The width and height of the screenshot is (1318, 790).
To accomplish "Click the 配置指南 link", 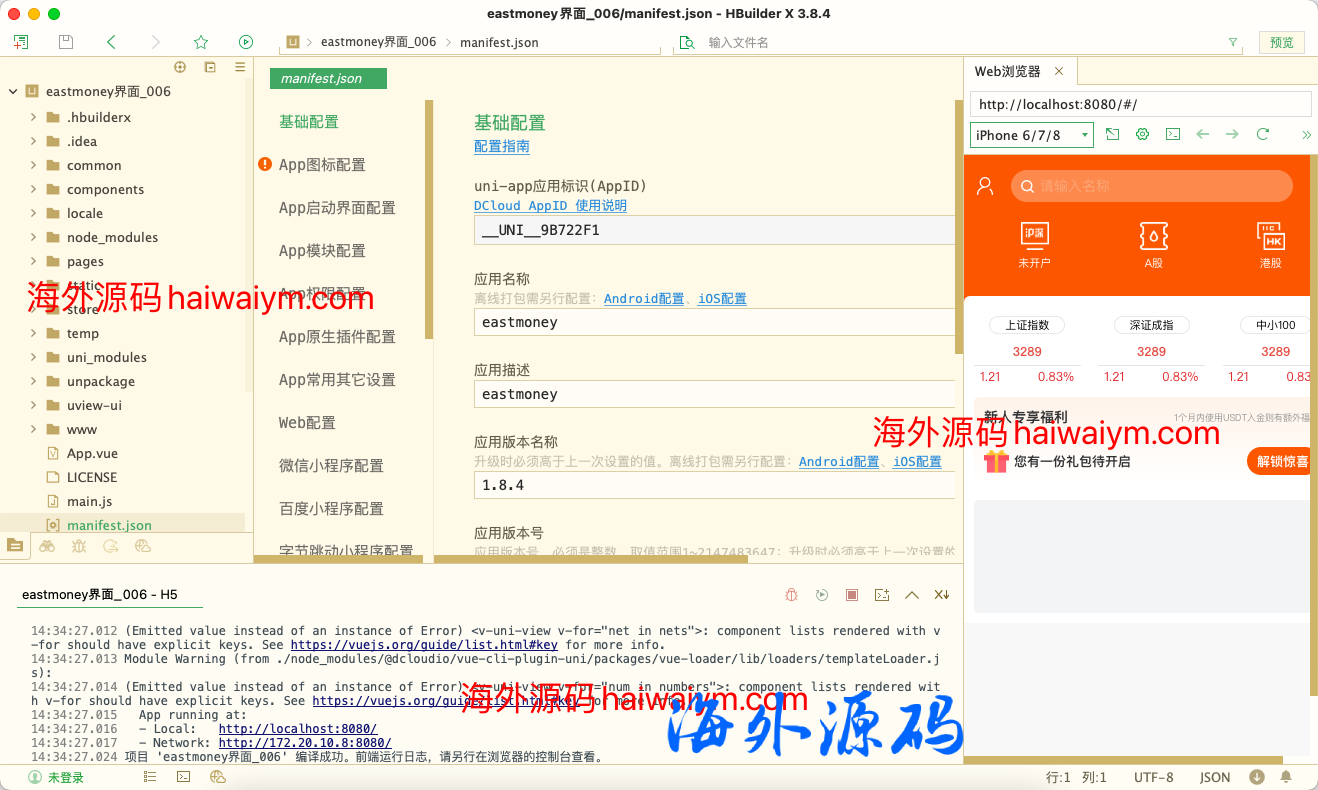I will (x=501, y=146).
